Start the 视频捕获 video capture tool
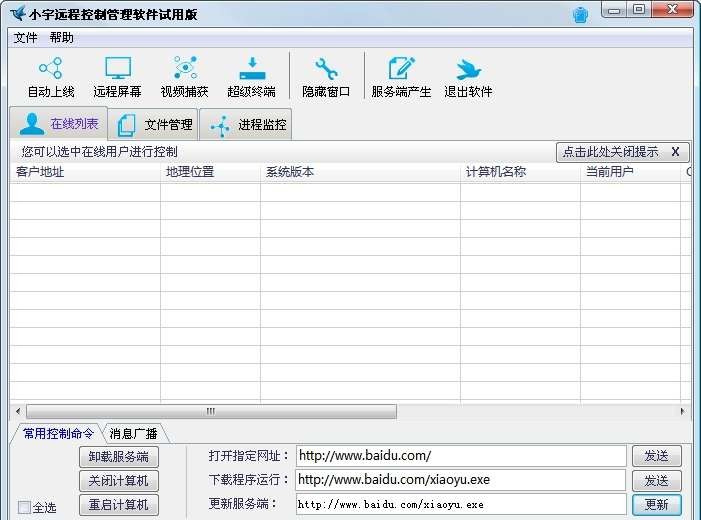Viewport: 701px width, 520px height. coord(184,77)
